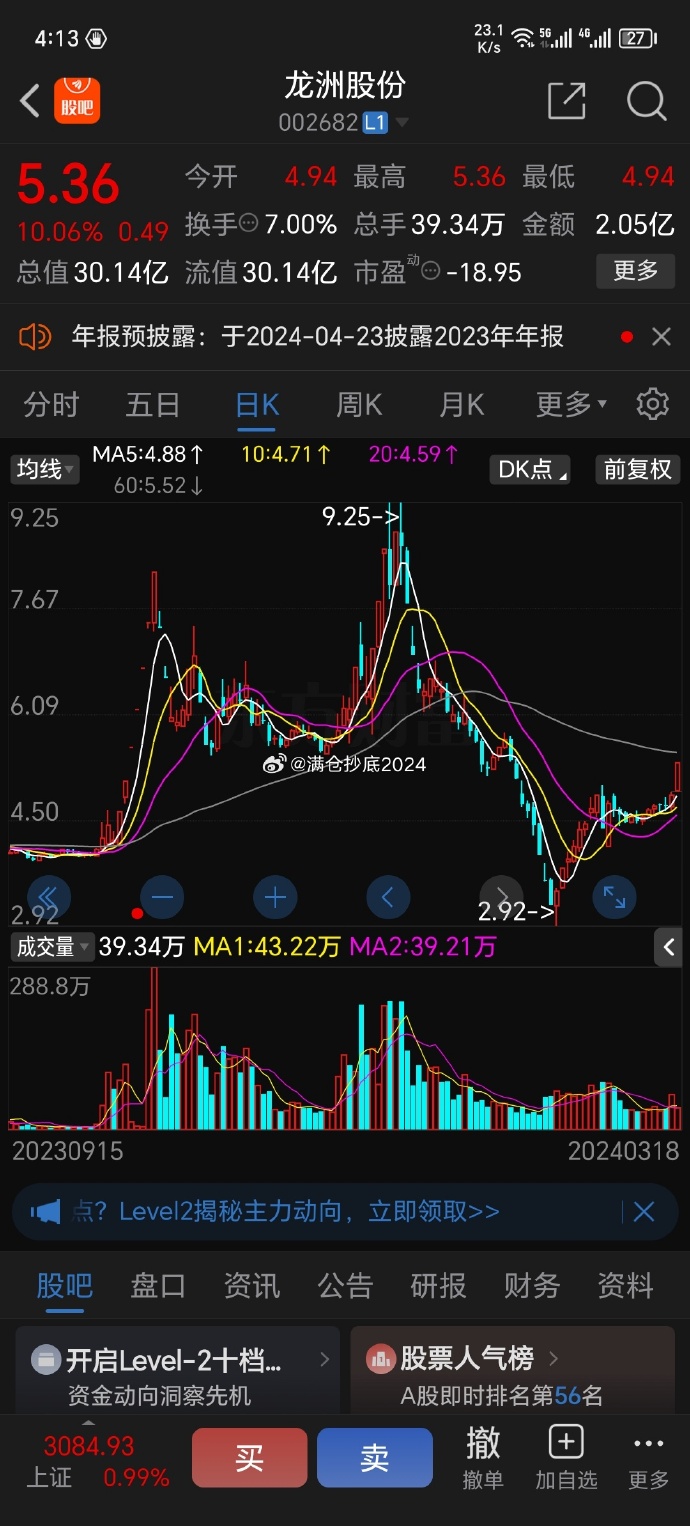
Task: Switch to 五日 chart tab
Action: click(x=153, y=404)
